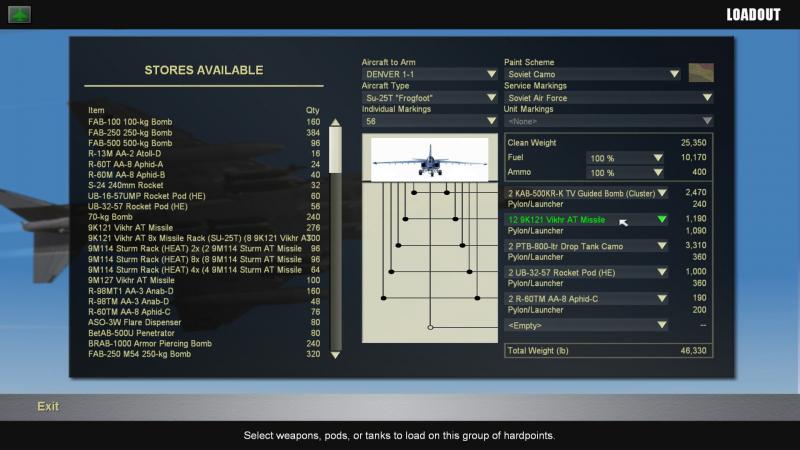Select 9M114 Sturm Rack (HEAT) 2x item
Screen dimensions: 800x450
[x=204, y=248]
